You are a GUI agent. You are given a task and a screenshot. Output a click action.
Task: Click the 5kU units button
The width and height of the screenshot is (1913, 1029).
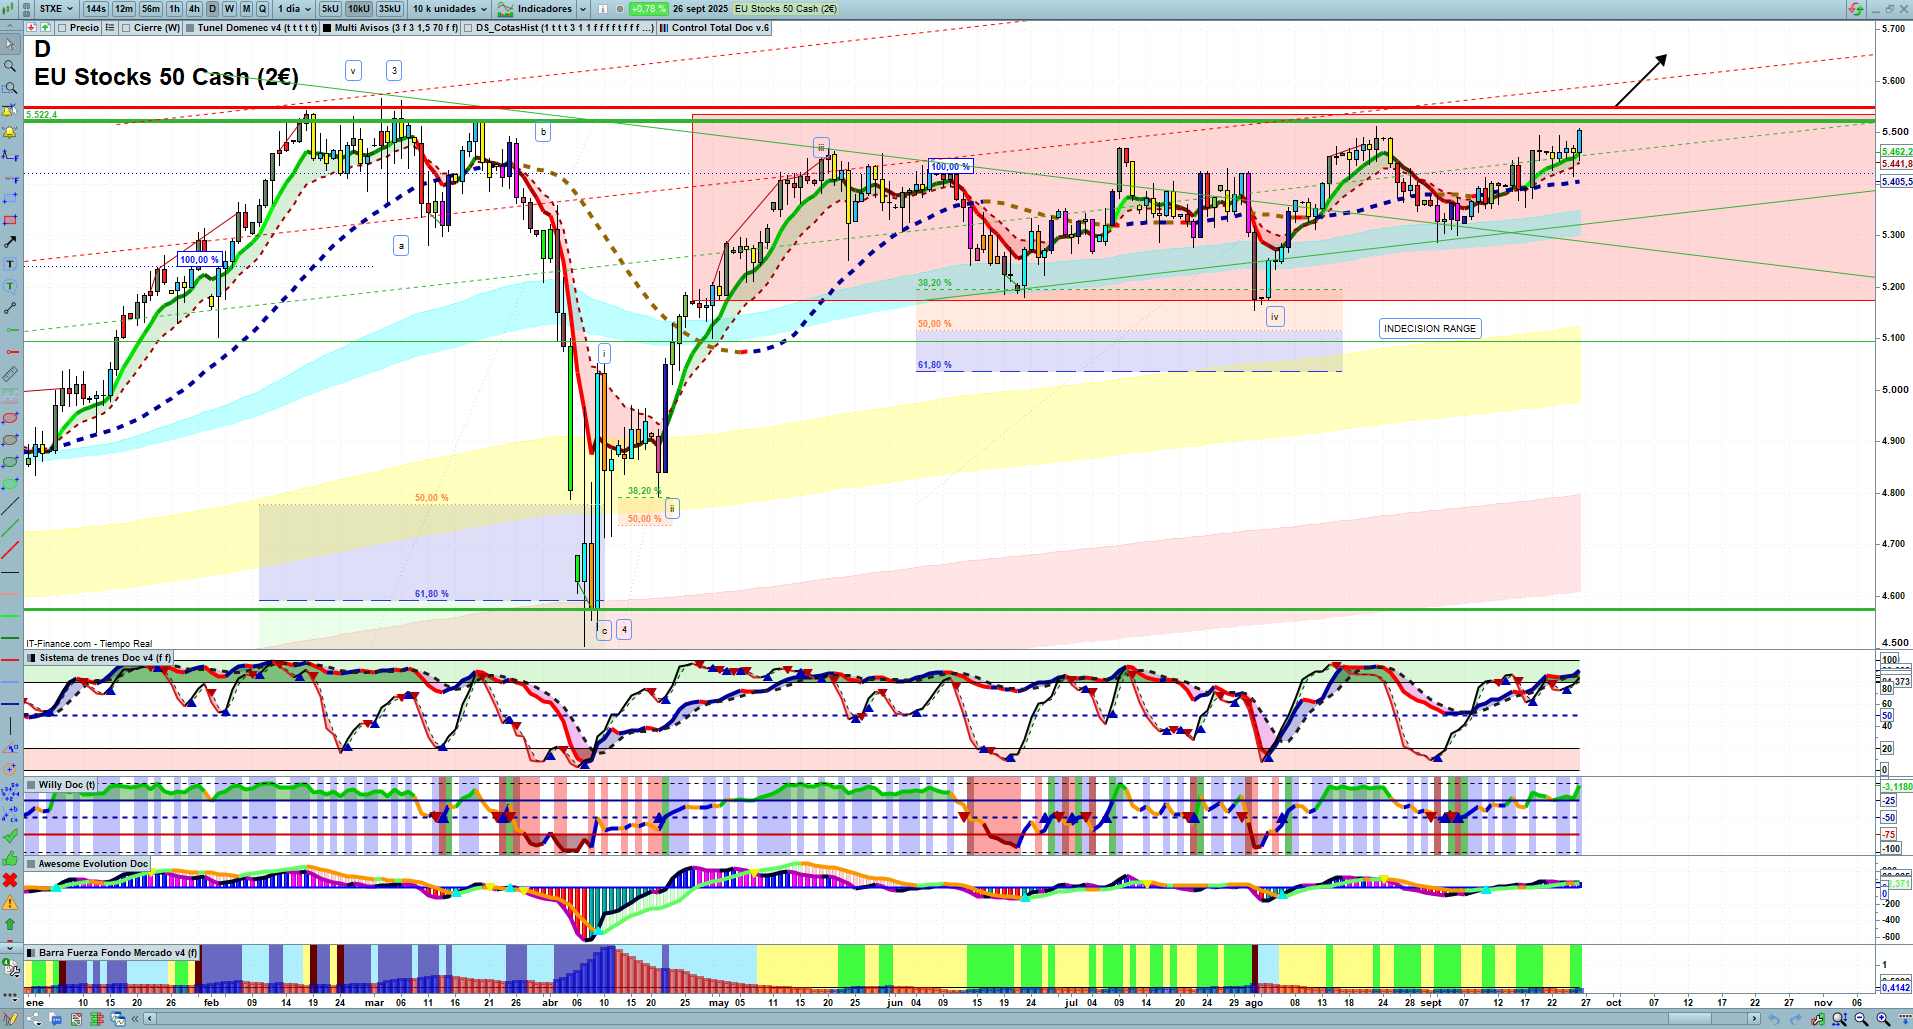(x=330, y=9)
